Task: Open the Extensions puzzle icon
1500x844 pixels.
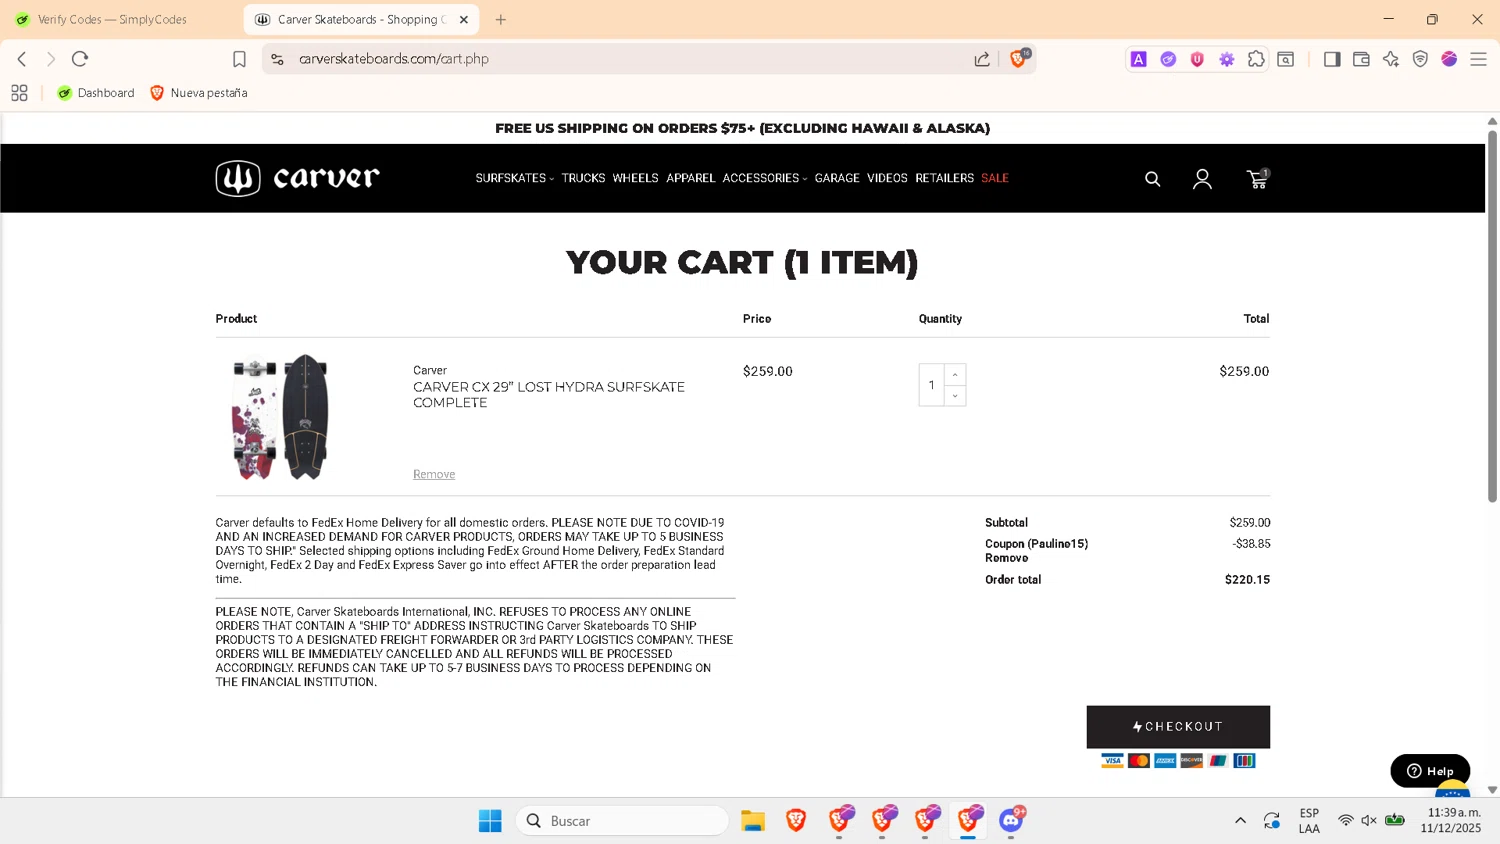Action: [1256, 59]
